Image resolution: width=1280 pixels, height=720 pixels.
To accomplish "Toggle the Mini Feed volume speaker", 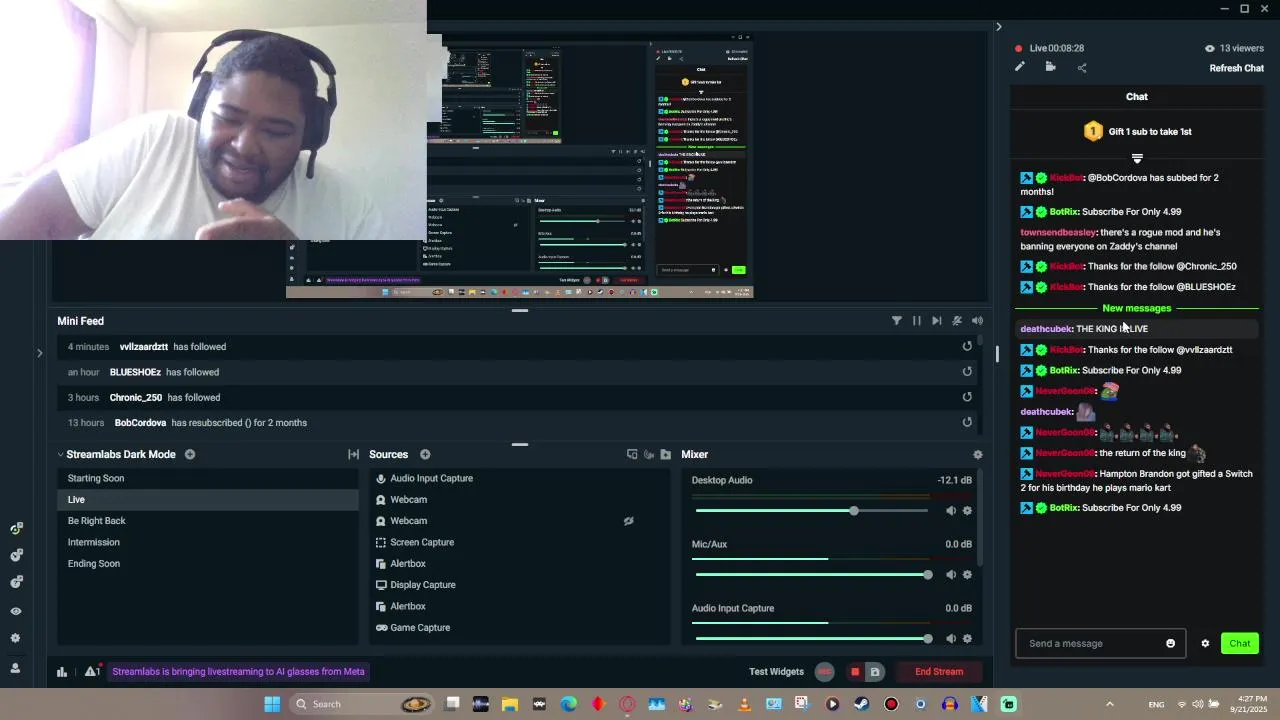I will [977, 321].
